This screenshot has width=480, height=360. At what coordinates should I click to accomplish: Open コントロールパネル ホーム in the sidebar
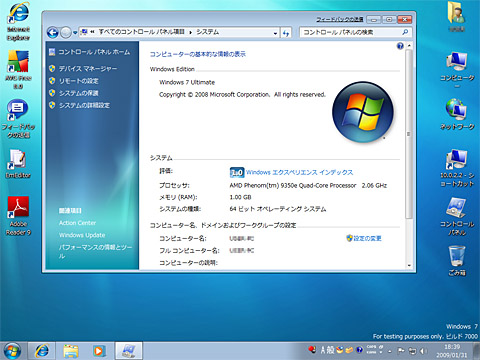(x=94, y=52)
